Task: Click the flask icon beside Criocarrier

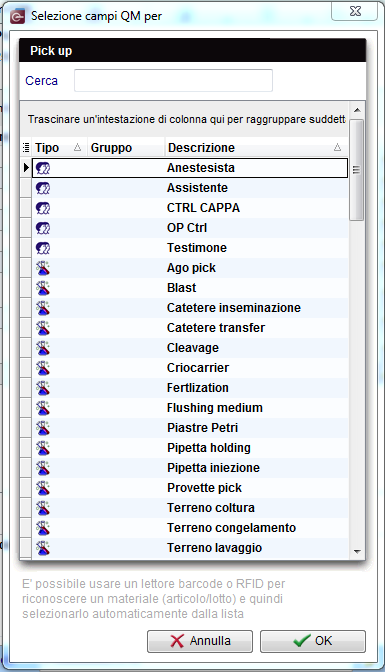Action: pos(43,368)
